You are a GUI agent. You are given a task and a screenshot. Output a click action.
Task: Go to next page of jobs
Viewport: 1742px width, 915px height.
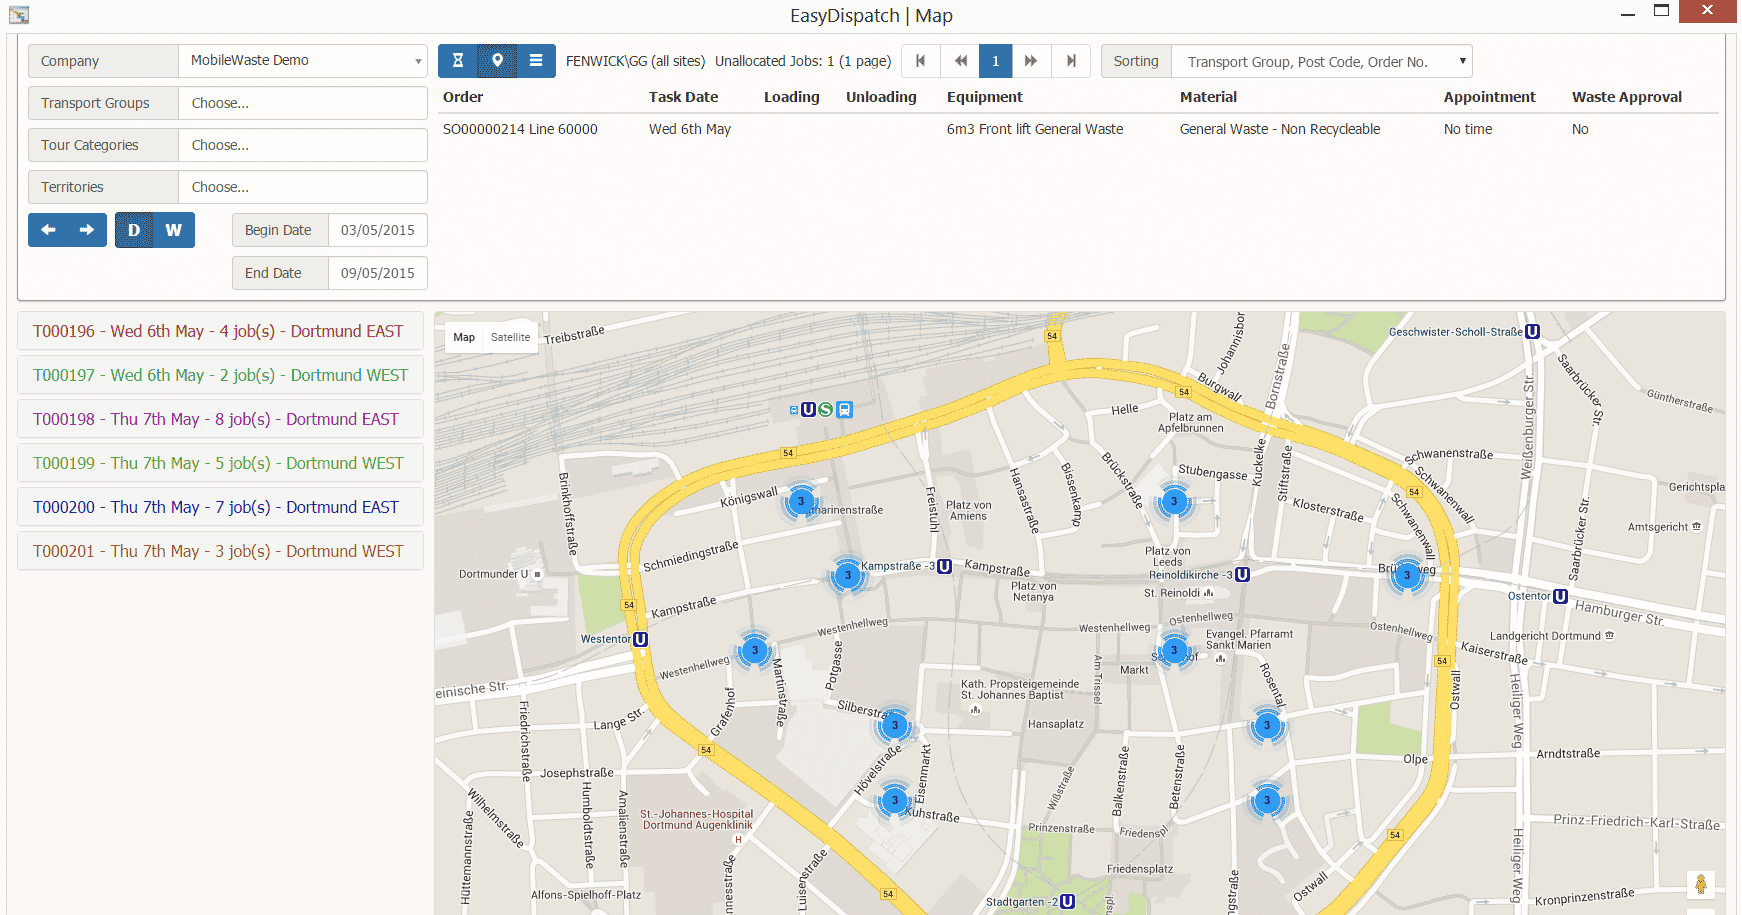1031,61
